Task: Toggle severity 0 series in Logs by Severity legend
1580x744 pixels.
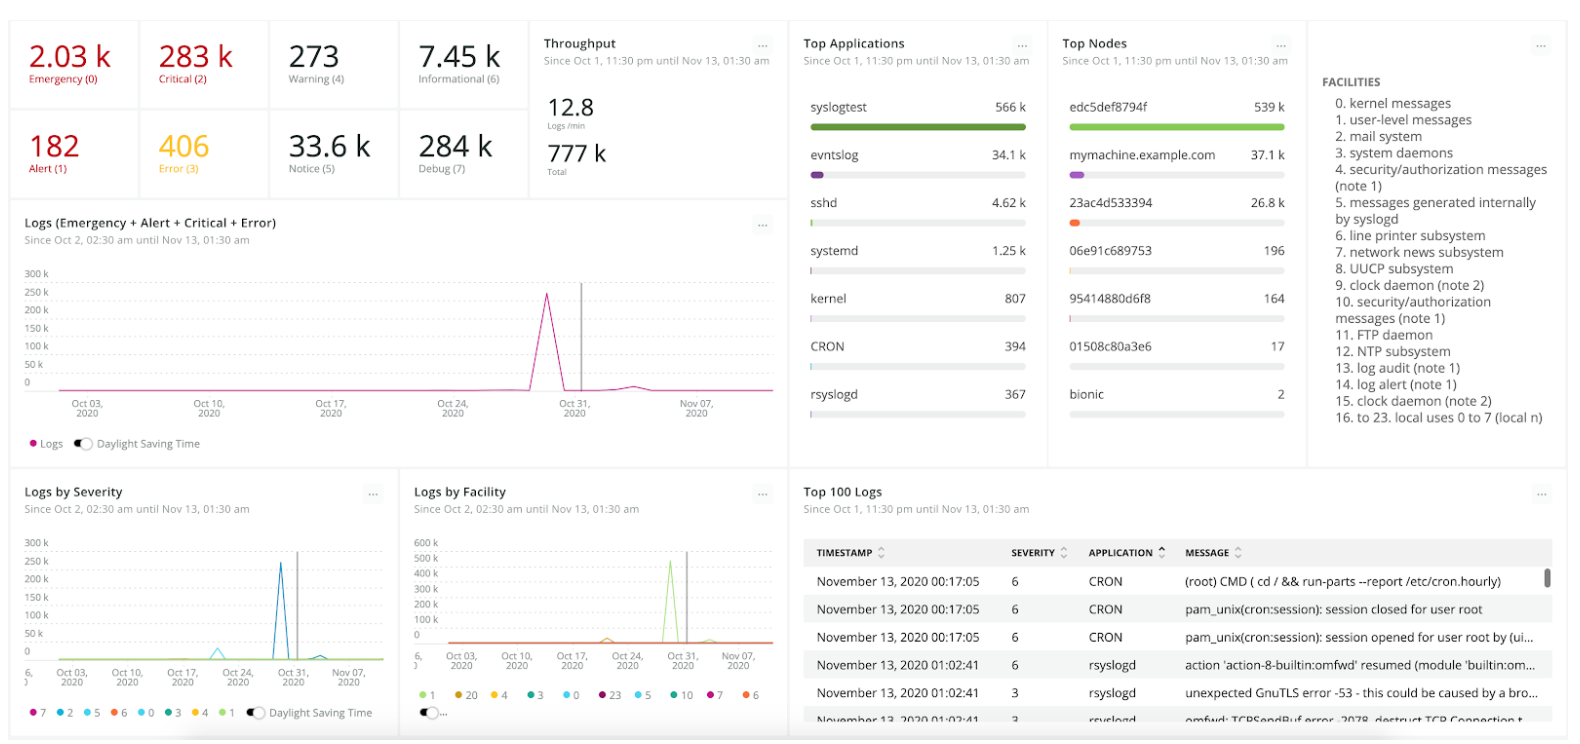Action: tap(146, 713)
